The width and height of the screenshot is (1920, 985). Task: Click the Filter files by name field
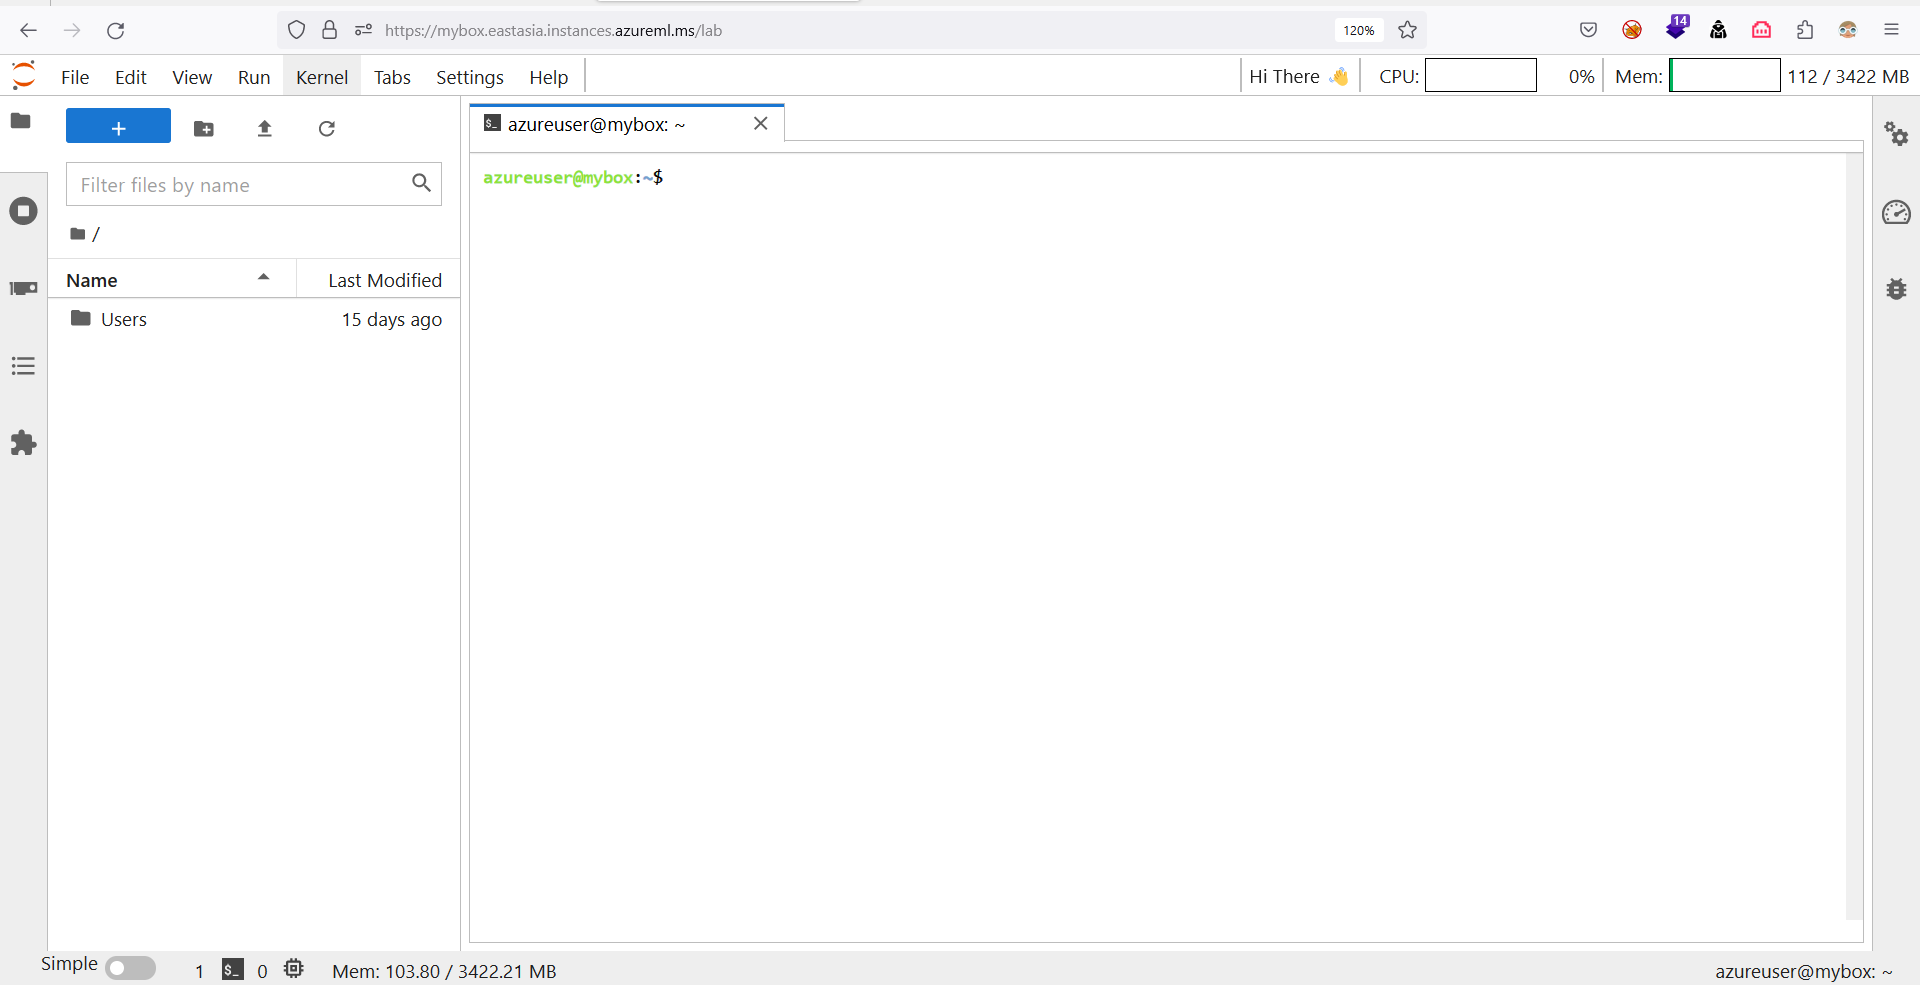pos(240,185)
